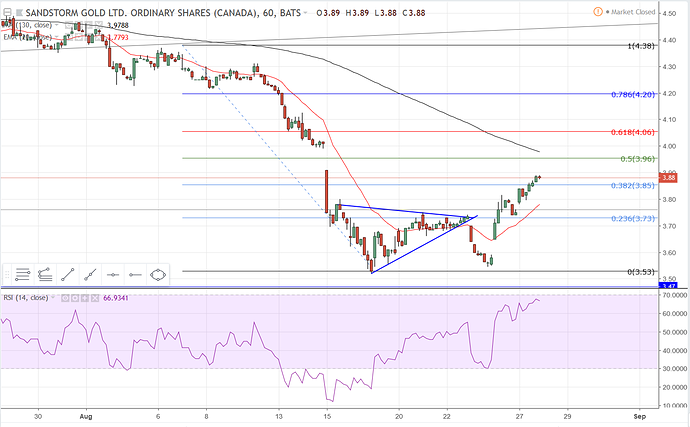Open dropdown arrow after BATS in title
Screen dimensions: 690x427
coord(305,13)
